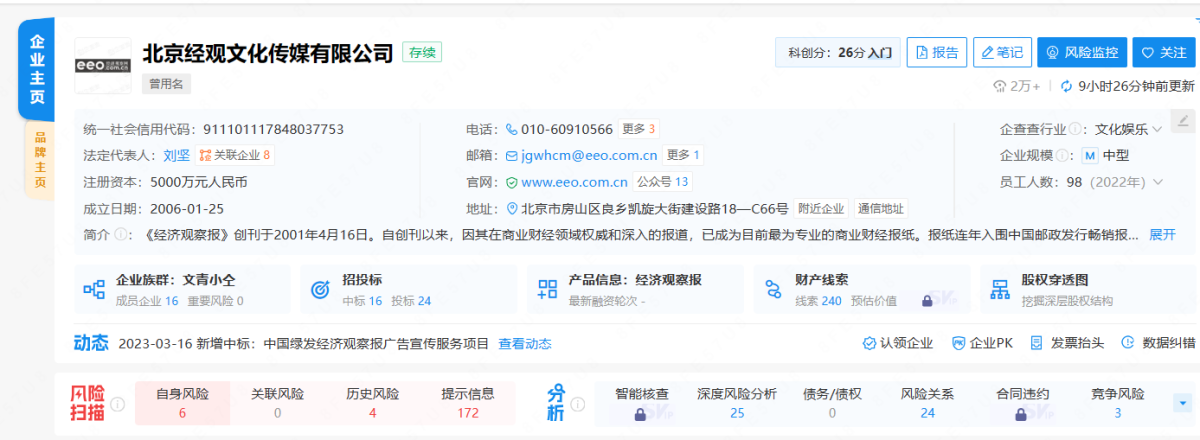
Task: Click the lock icon beside 预估价值
Action: coord(927,300)
